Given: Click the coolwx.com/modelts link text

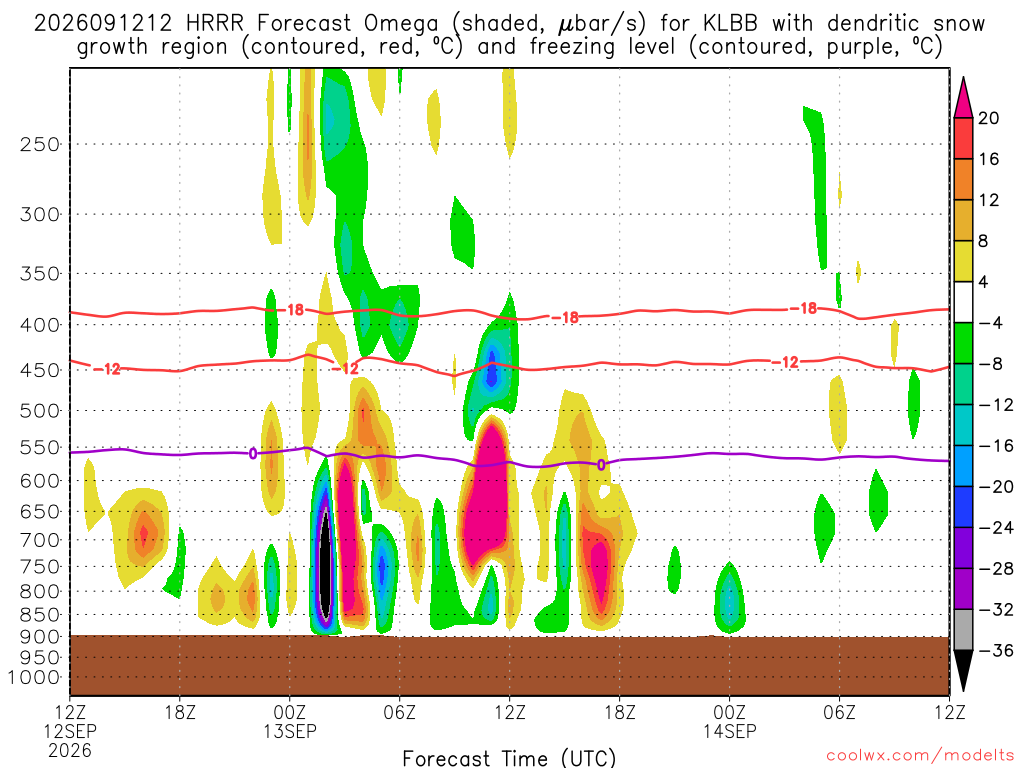Looking at the screenshot, I should (920, 756).
